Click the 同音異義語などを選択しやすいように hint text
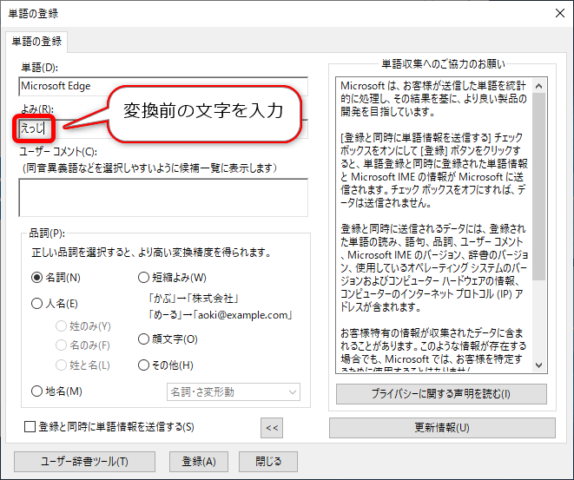The height and width of the screenshot is (480, 574). (x=150, y=168)
